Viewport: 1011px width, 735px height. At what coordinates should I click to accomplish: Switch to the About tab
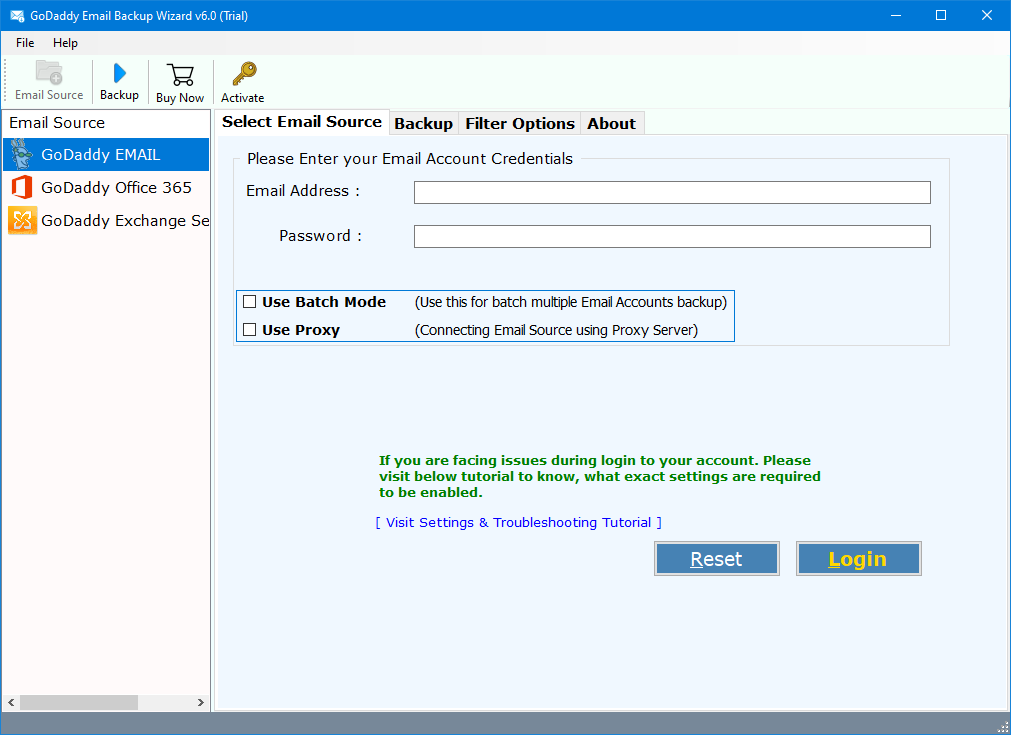611,123
